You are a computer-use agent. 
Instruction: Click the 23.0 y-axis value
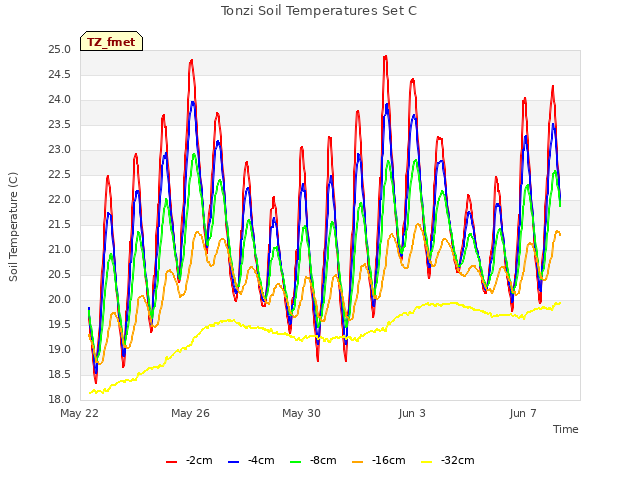[x=60, y=150]
